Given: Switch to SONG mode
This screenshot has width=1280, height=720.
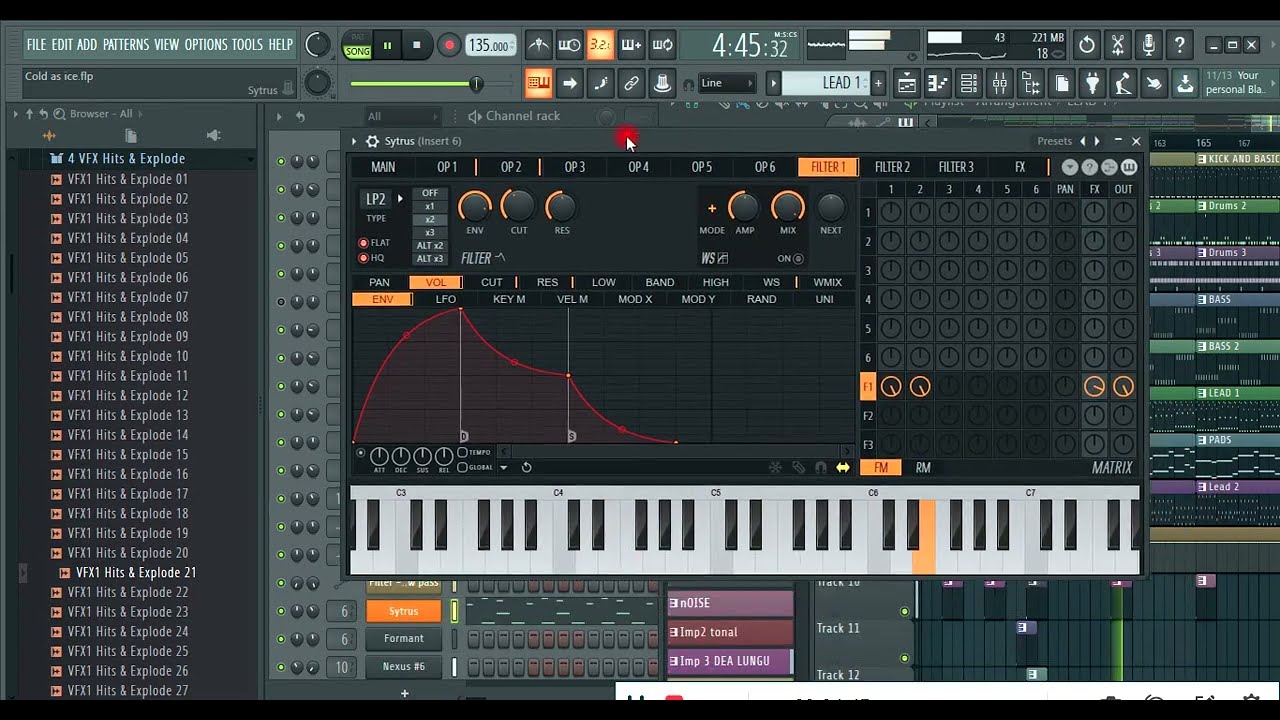Looking at the screenshot, I should 357,51.
